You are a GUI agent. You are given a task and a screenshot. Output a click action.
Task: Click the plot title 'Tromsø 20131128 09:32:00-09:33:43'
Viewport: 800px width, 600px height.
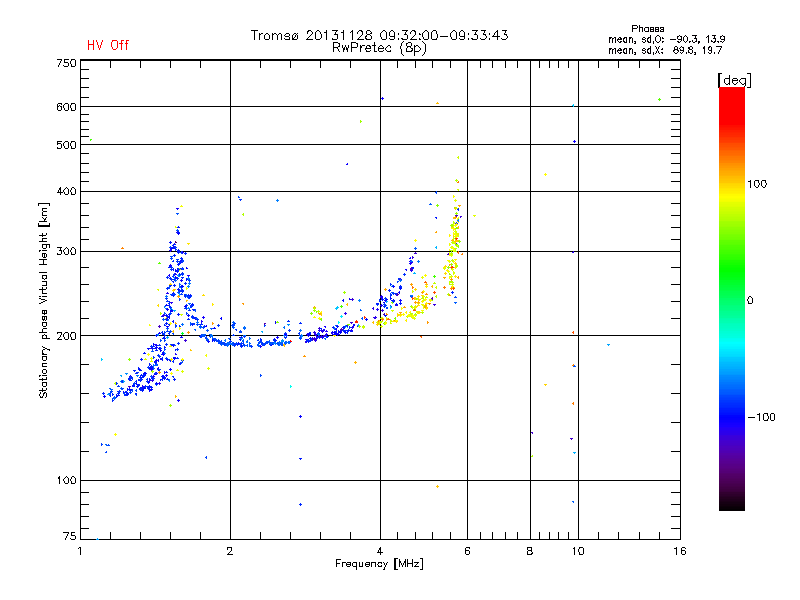(x=379, y=35)
